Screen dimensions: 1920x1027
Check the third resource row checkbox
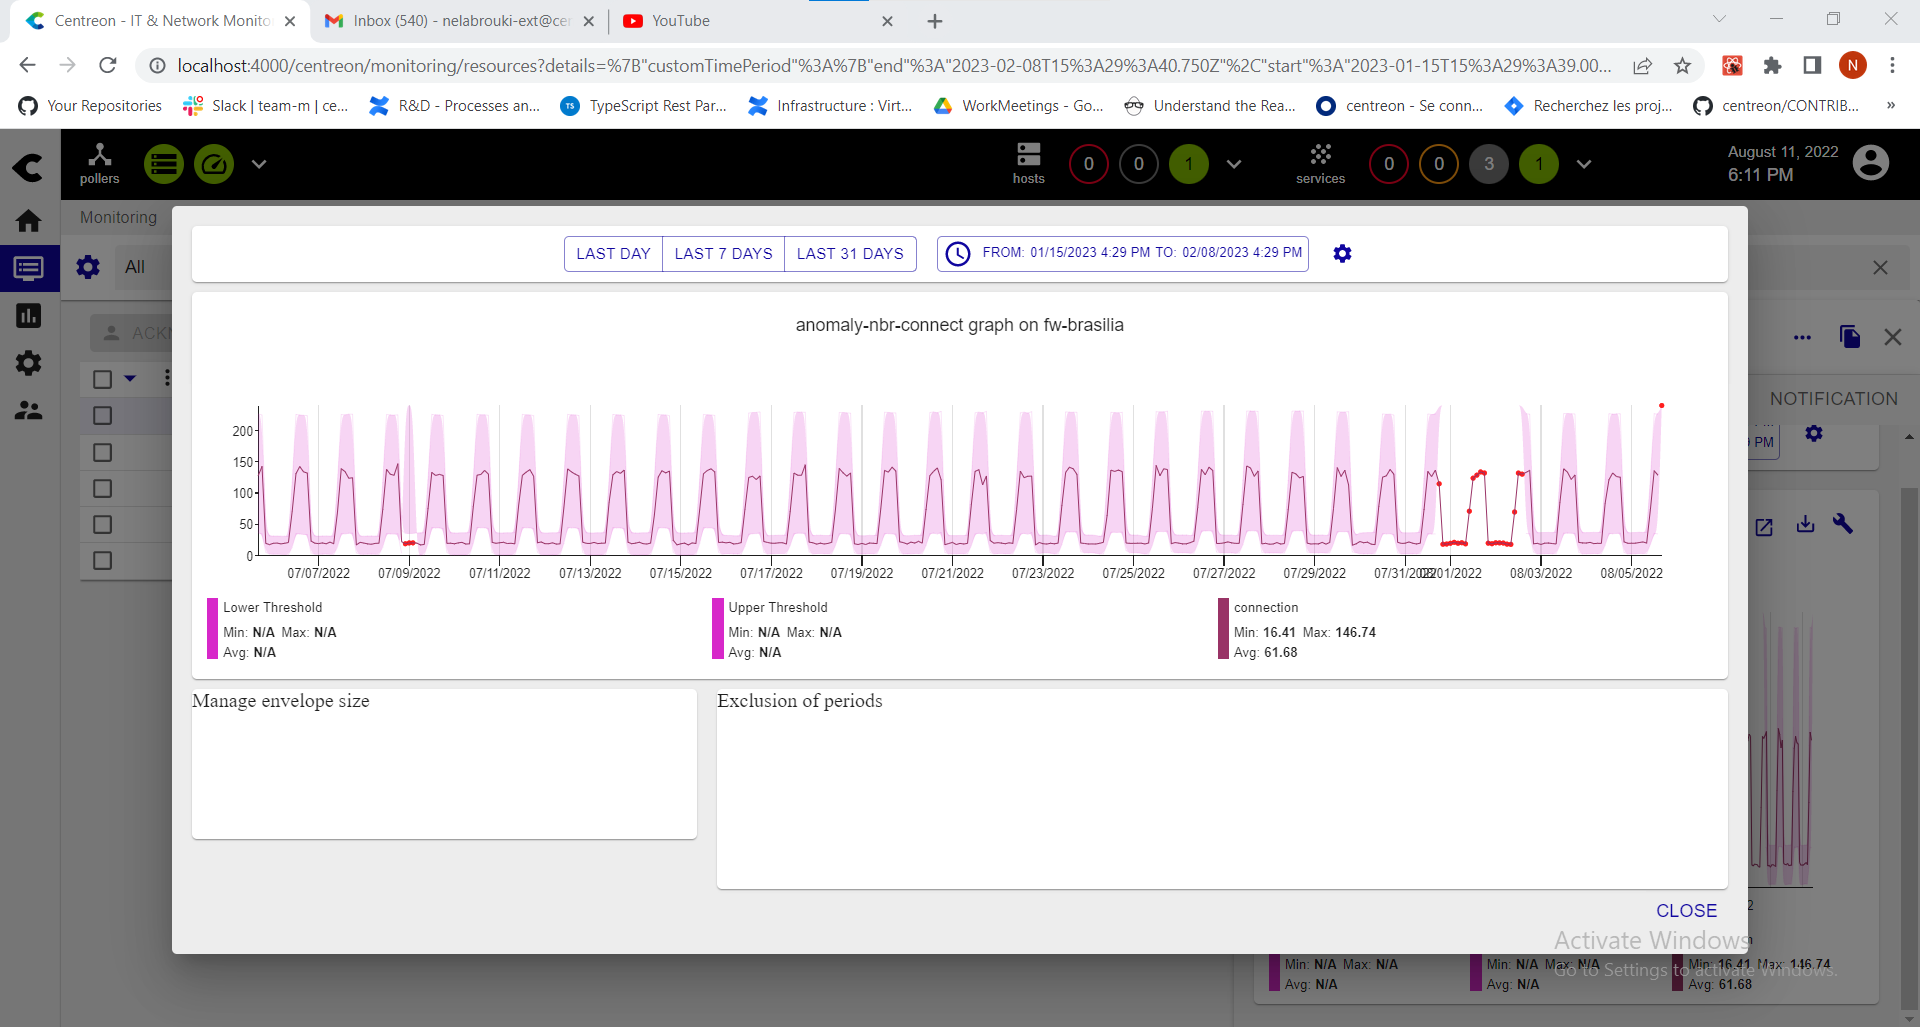click(x=102, y=489)
